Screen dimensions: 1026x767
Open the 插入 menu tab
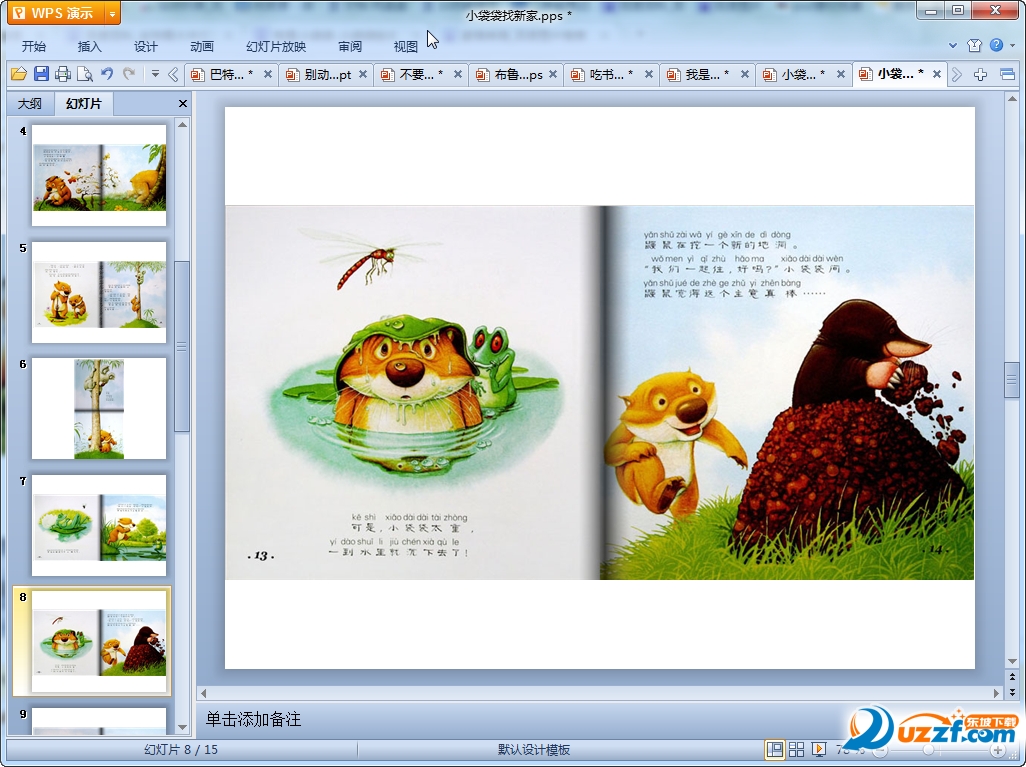(x=90, y=46)
